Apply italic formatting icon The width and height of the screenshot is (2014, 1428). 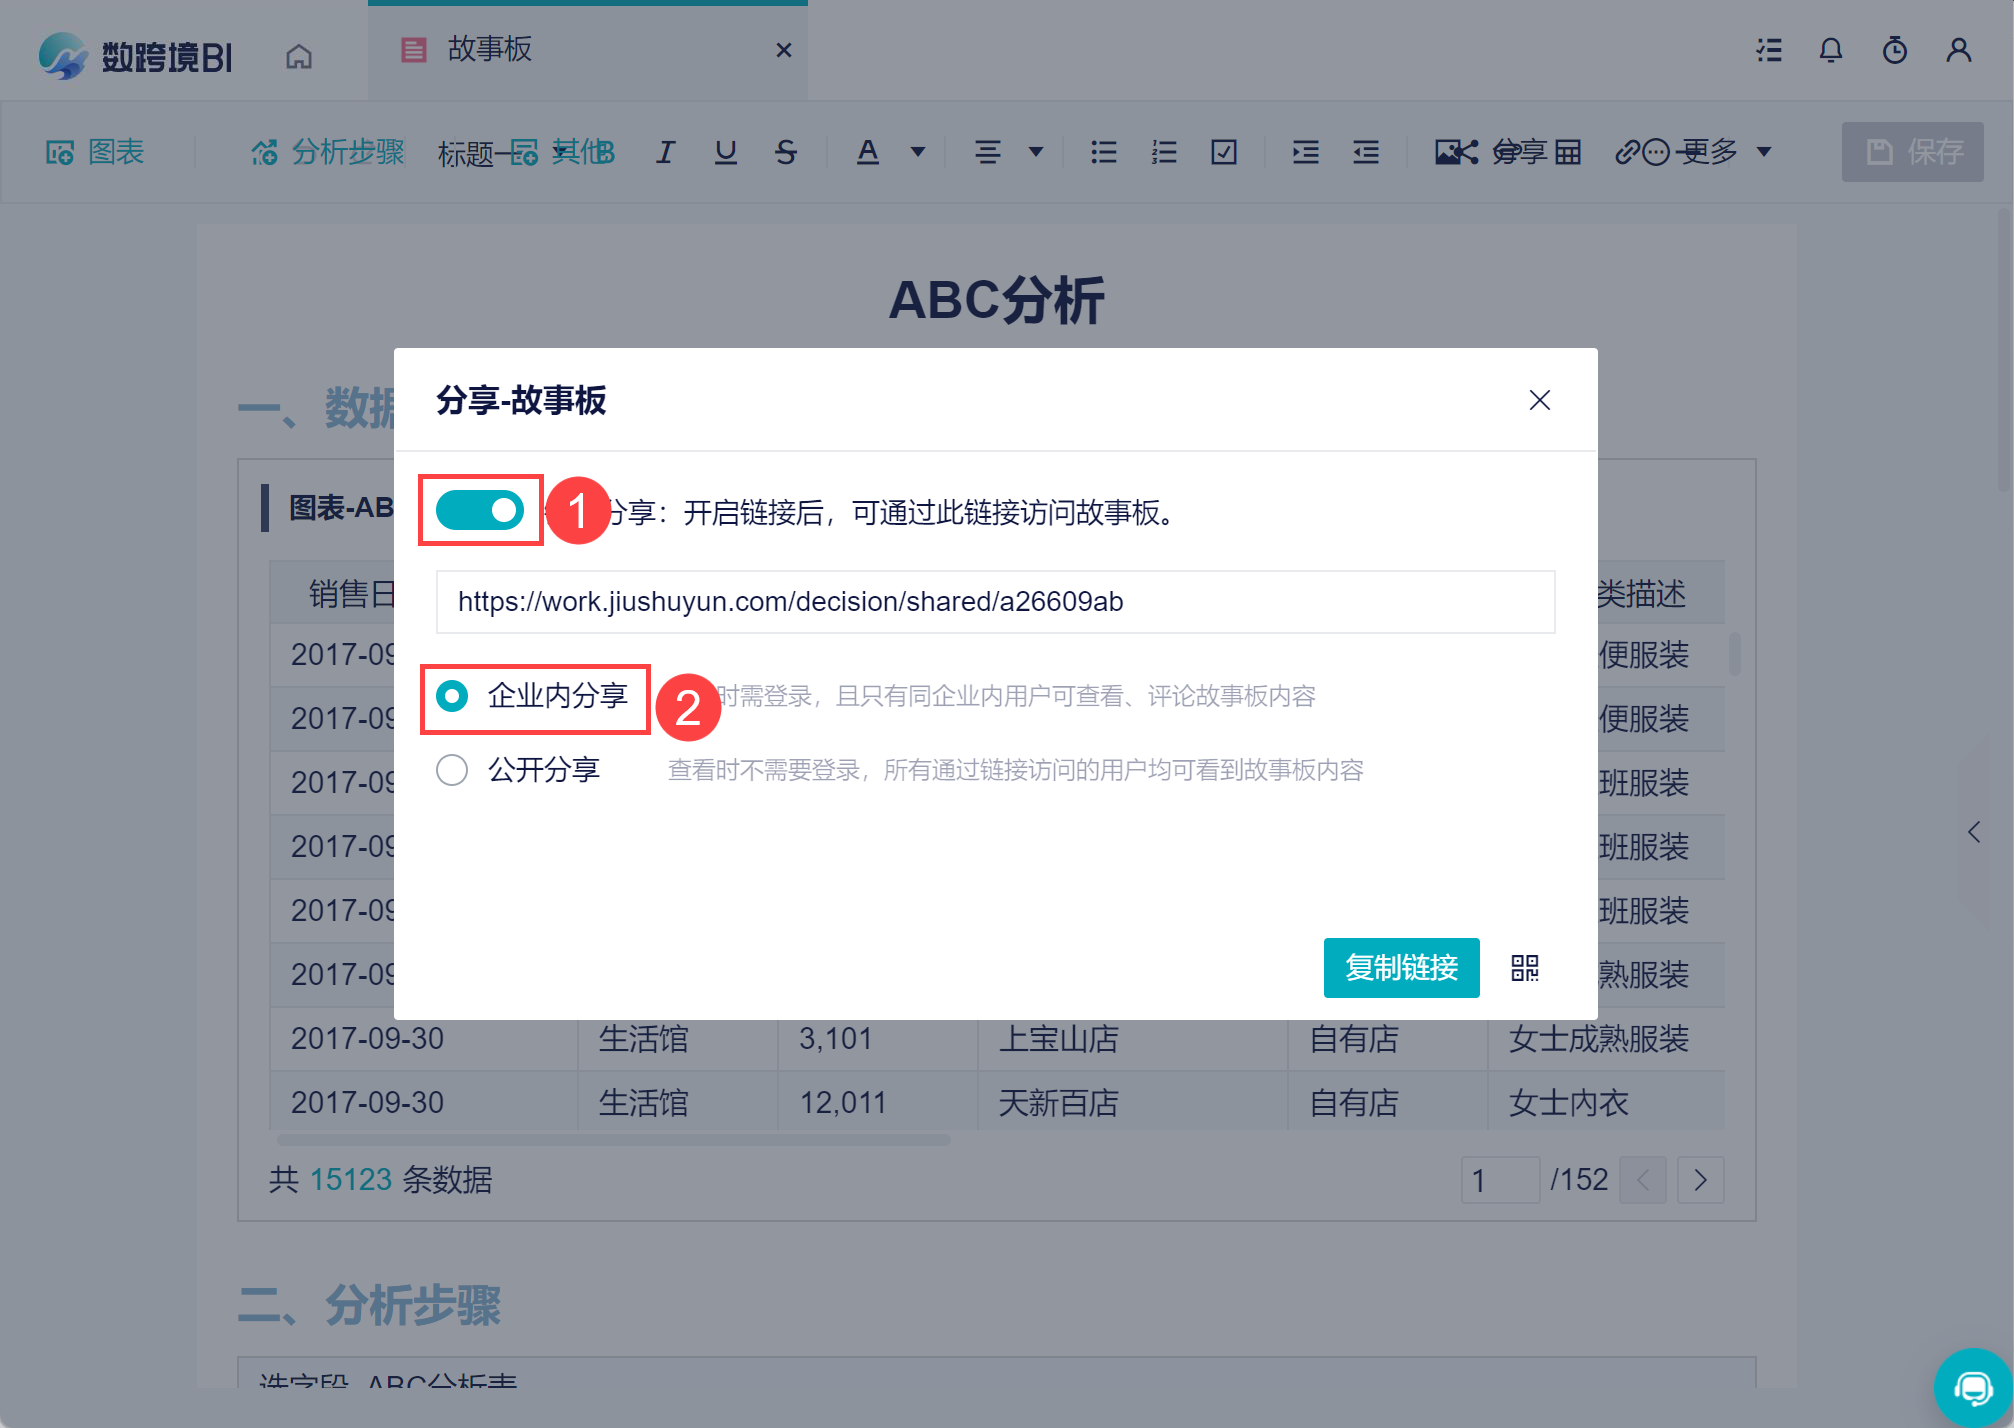tap(665, 152)
